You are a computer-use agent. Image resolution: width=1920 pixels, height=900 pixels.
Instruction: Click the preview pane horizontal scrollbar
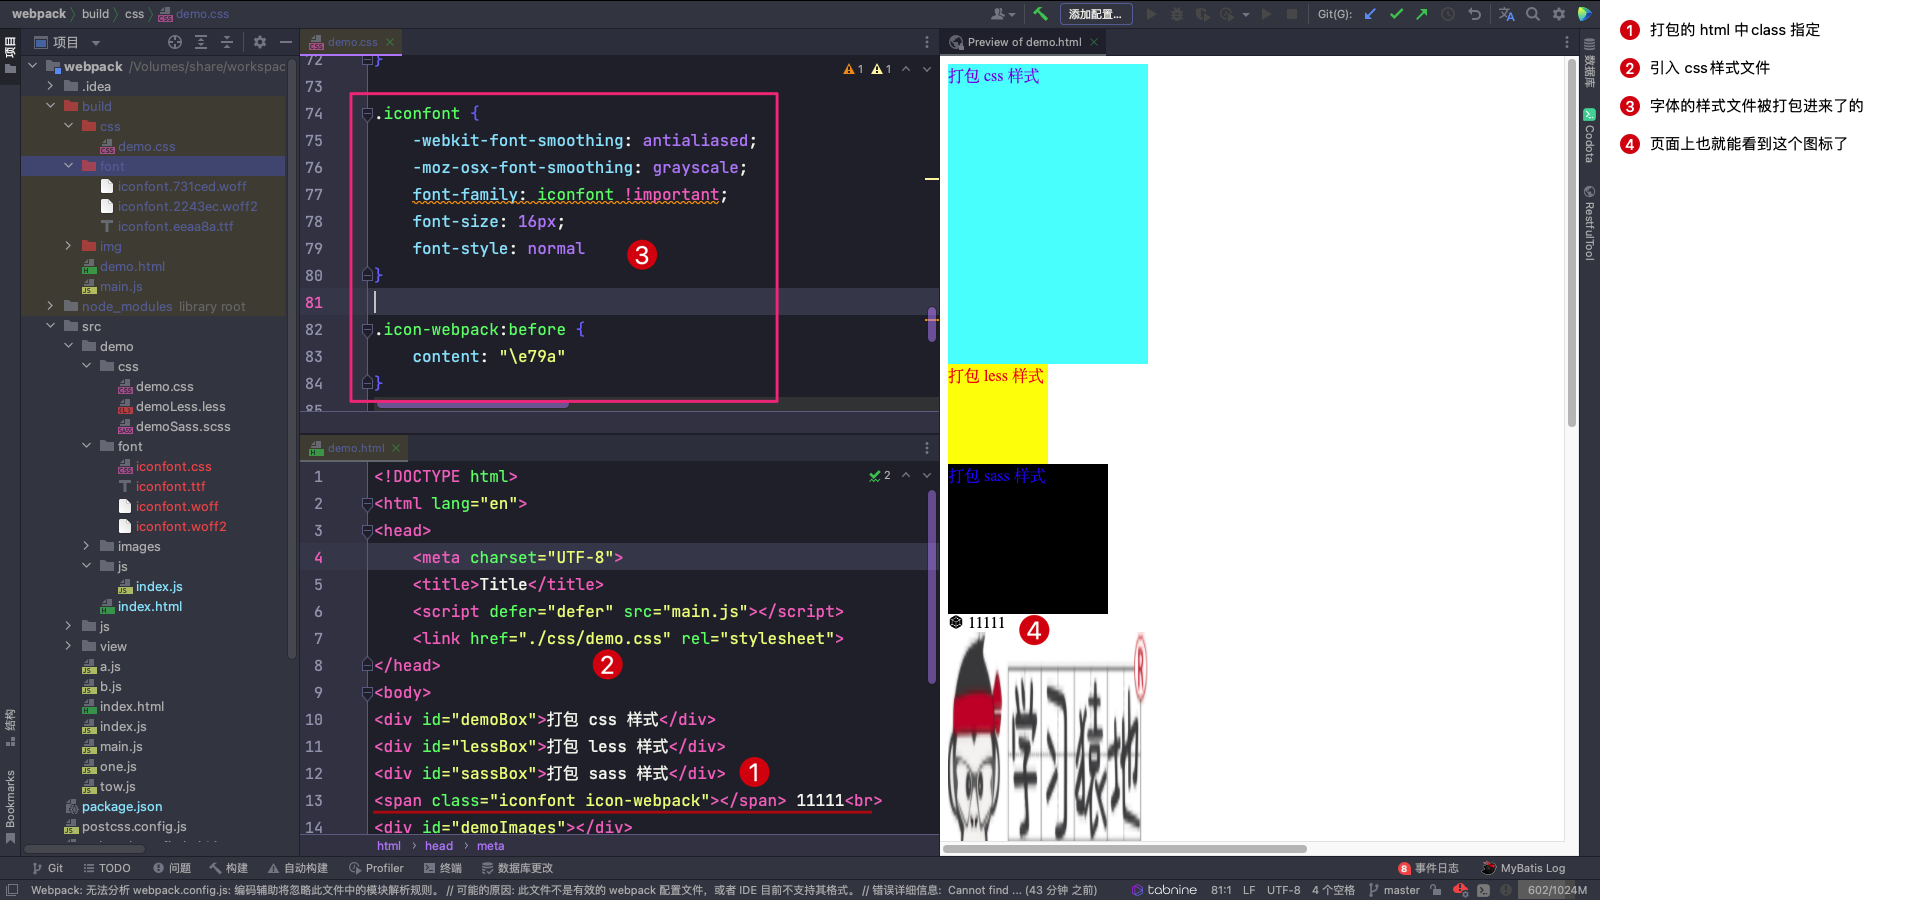1124,849
